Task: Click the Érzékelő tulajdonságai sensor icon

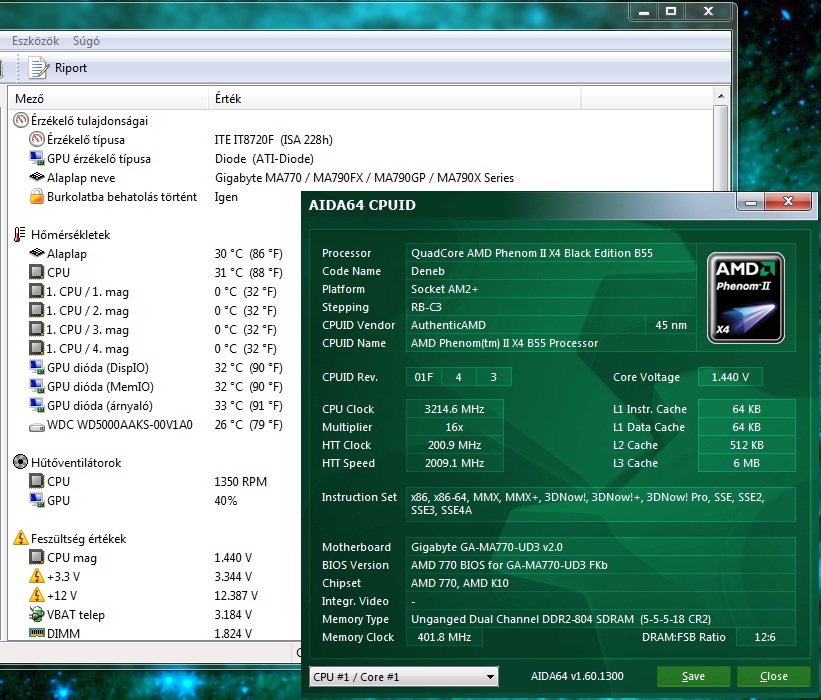Action: click(x=20, y=120)
